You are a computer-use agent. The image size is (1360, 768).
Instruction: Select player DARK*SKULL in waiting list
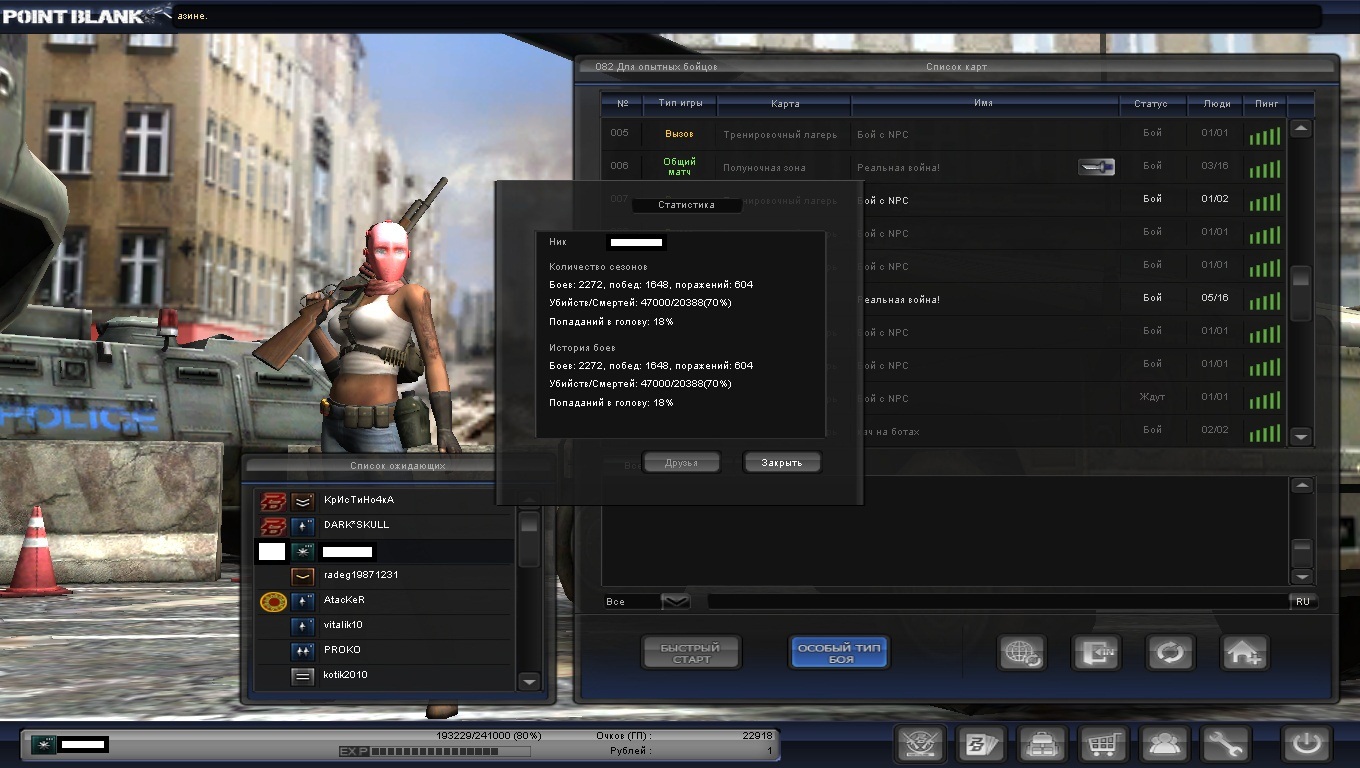[x=385, y=525]
